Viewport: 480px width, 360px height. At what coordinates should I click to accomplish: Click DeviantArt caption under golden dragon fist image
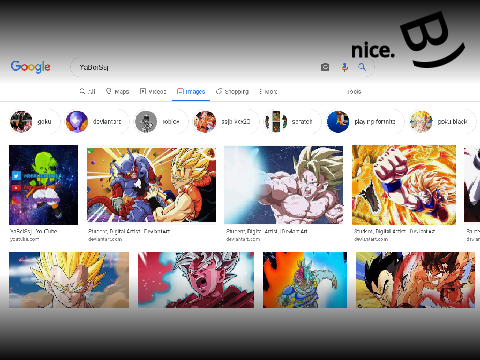coord(394,231)
